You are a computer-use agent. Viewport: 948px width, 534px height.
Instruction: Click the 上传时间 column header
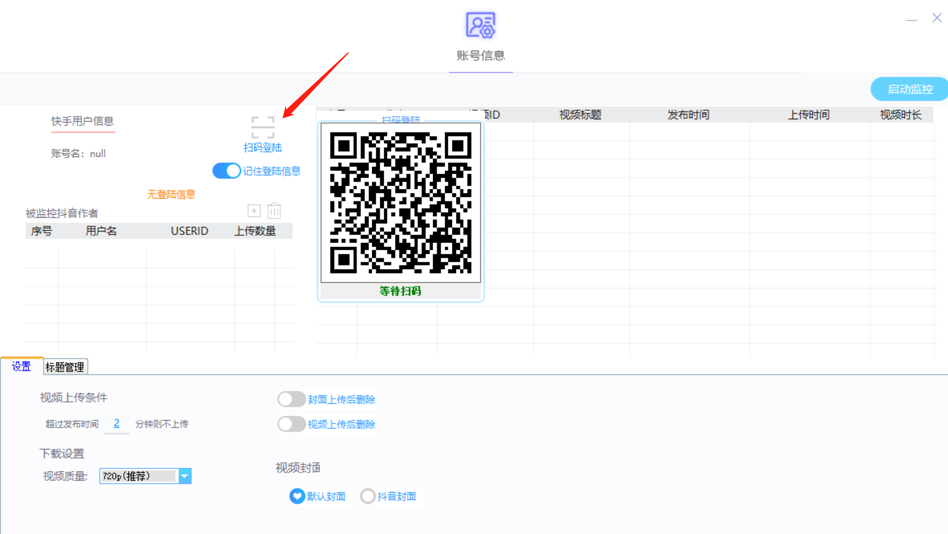pyautogui.click(x=809, y=115)
